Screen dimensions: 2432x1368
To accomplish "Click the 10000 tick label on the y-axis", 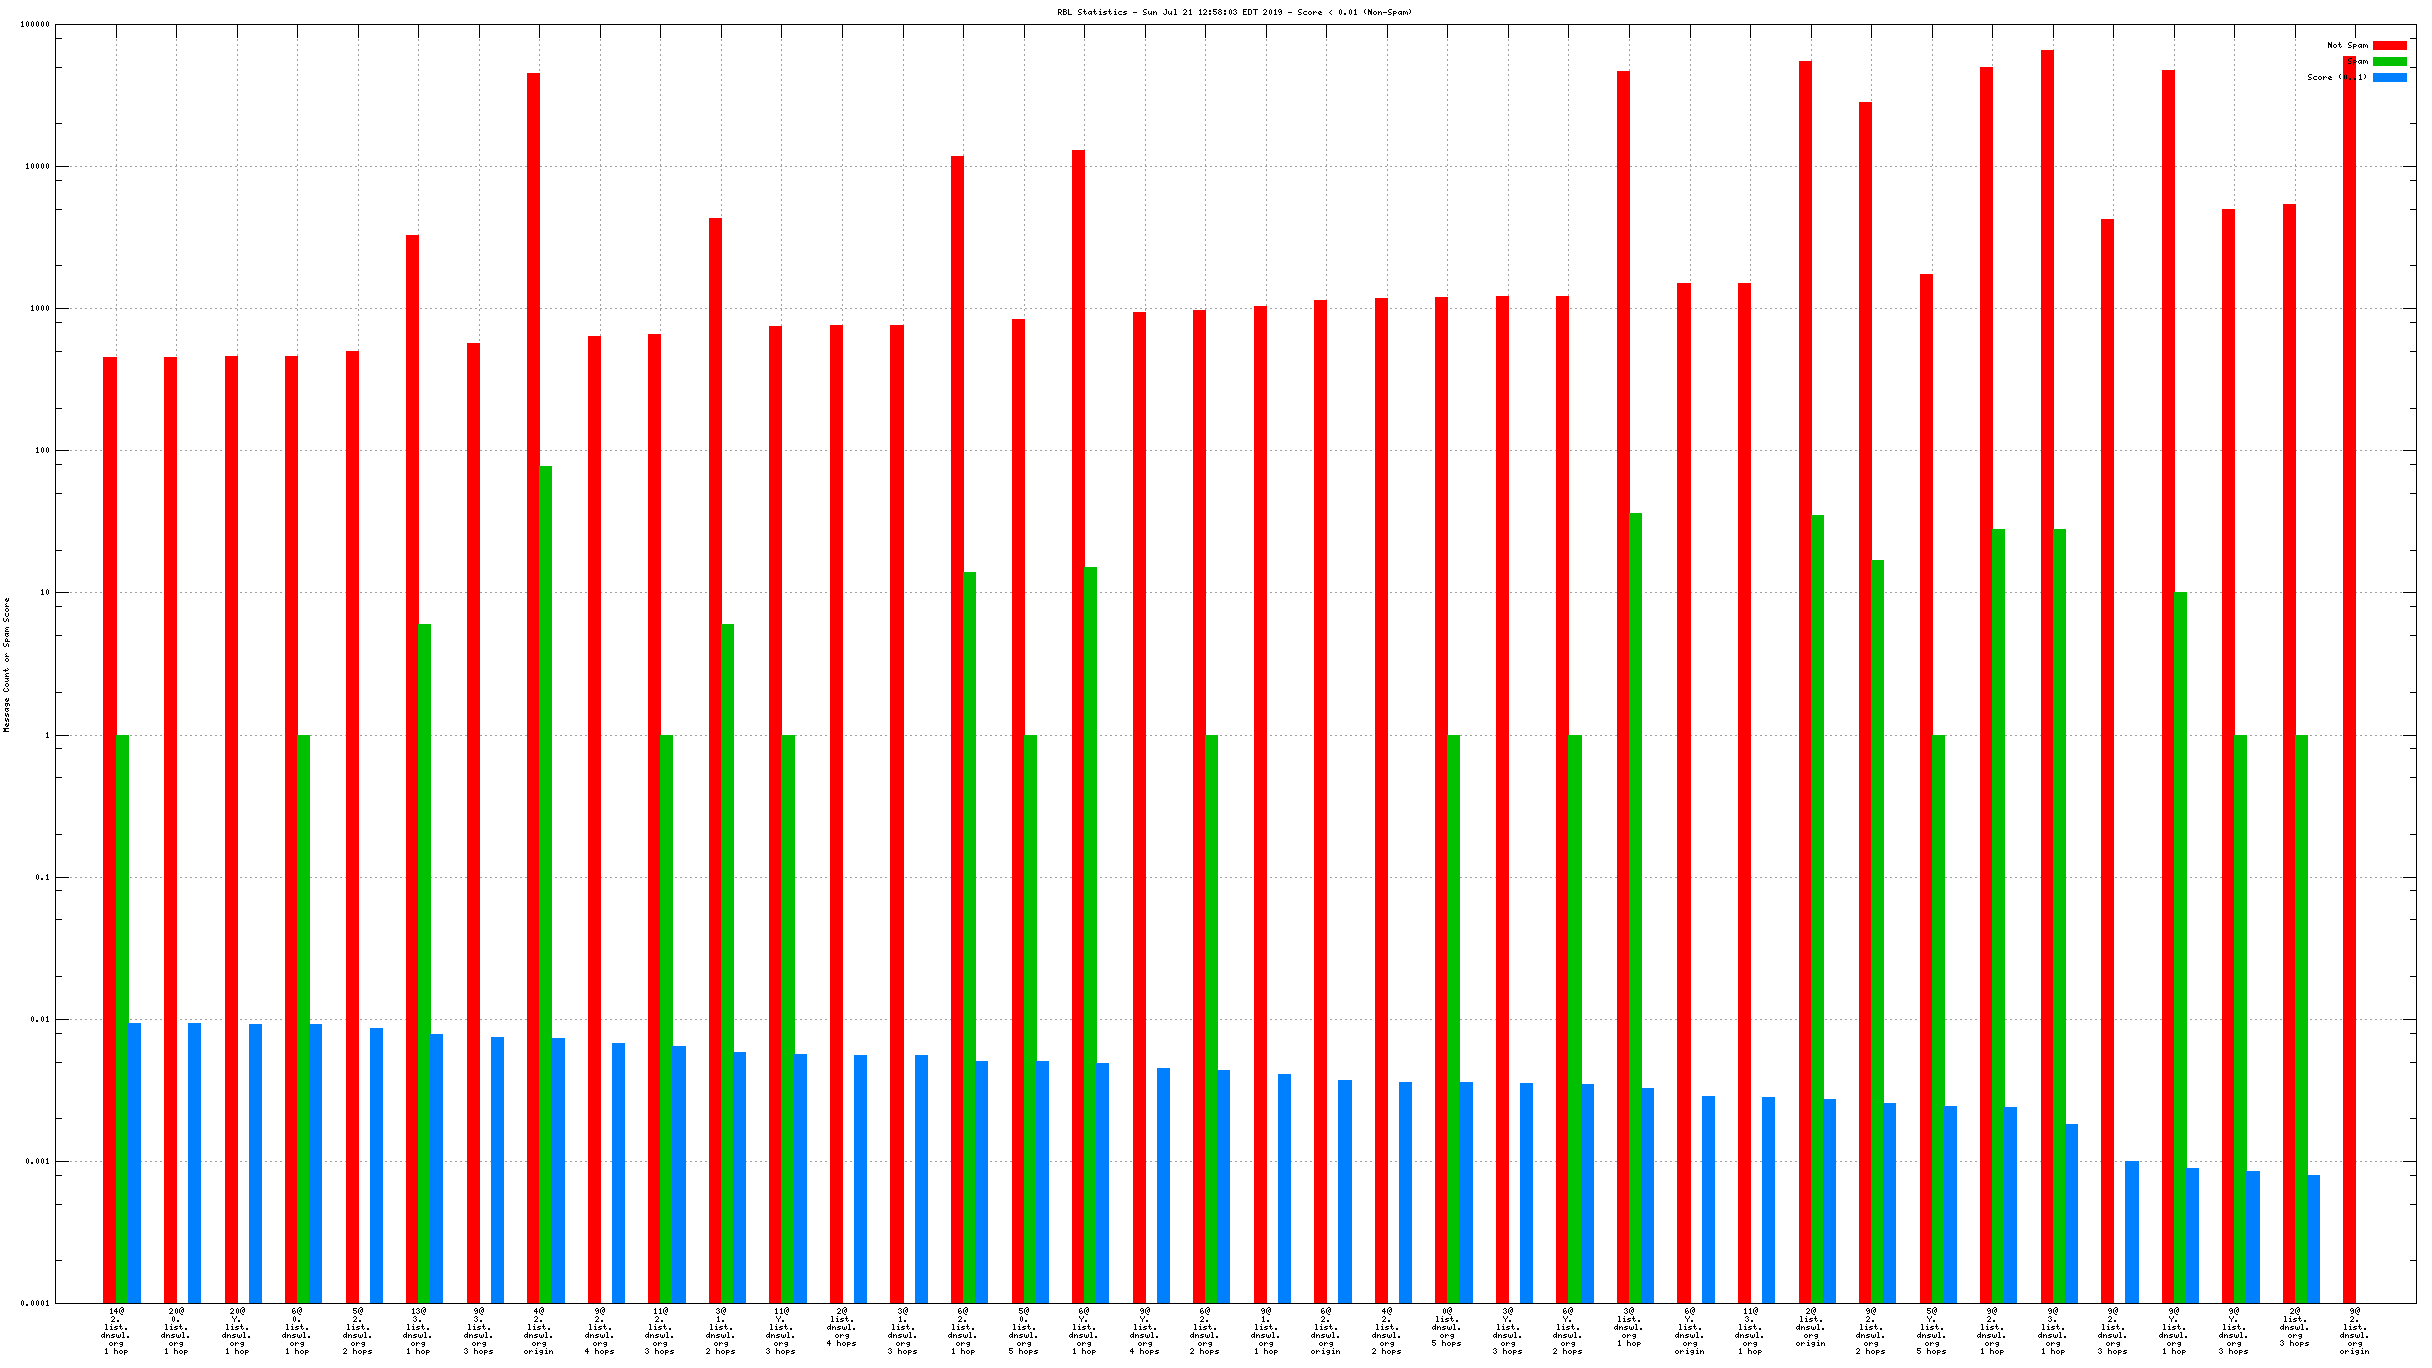I will [37, 166].
